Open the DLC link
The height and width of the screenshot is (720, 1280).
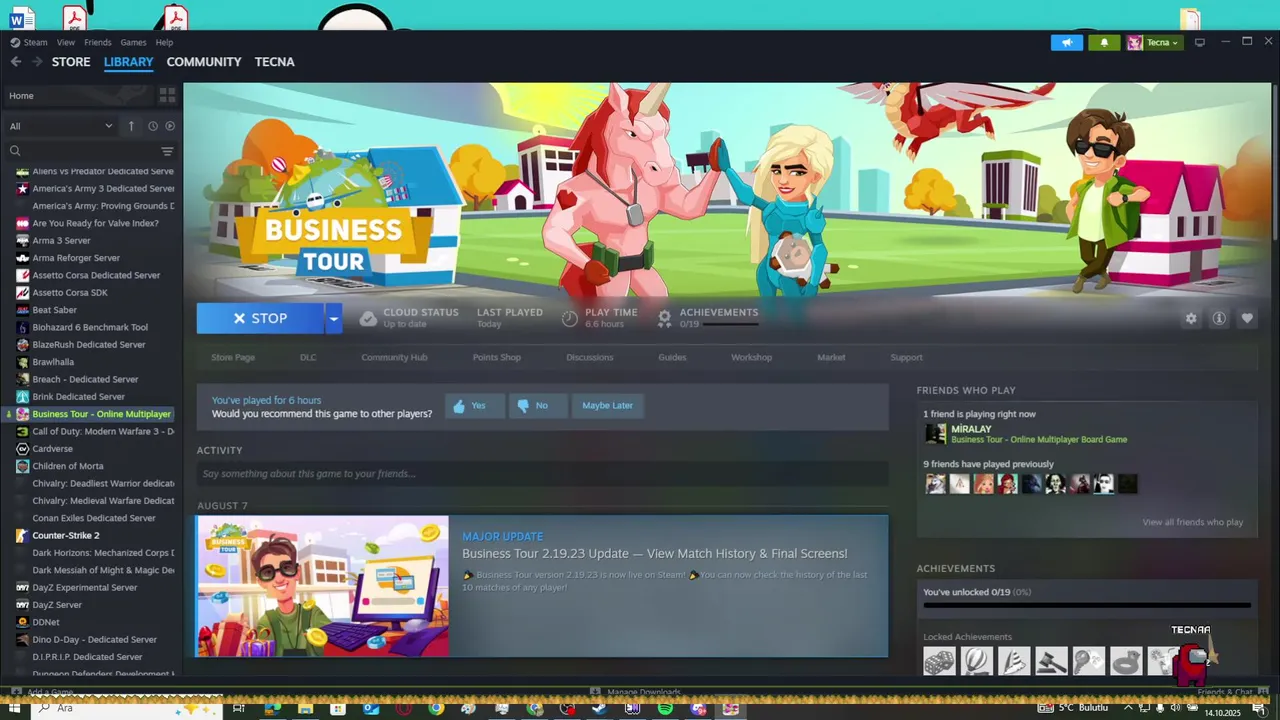[x=308, y=357]
